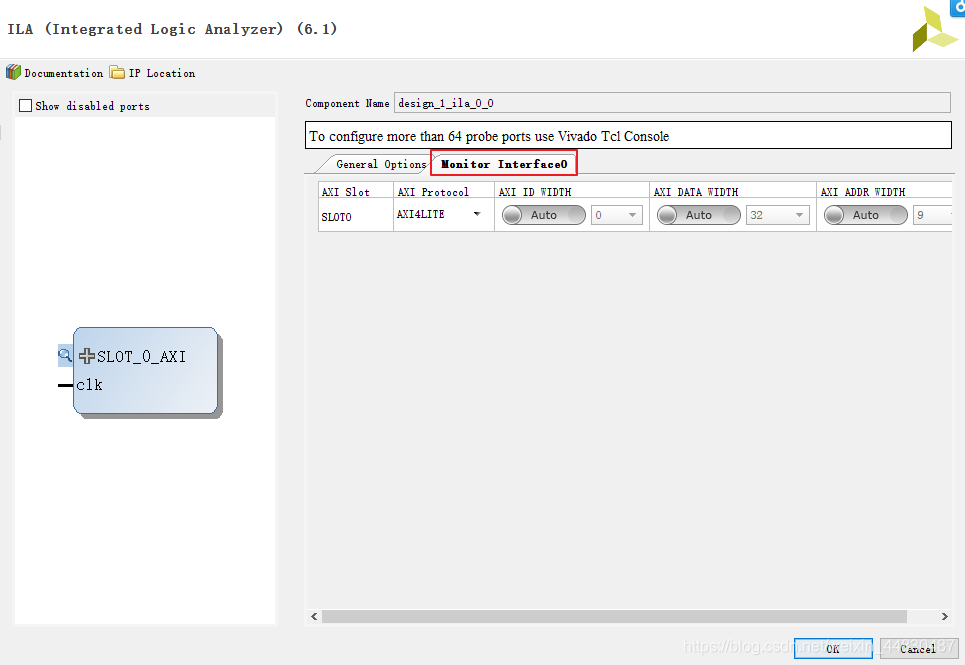965x665 pixels.
Task: Click the IP Location folder icon
Action: 117,73
